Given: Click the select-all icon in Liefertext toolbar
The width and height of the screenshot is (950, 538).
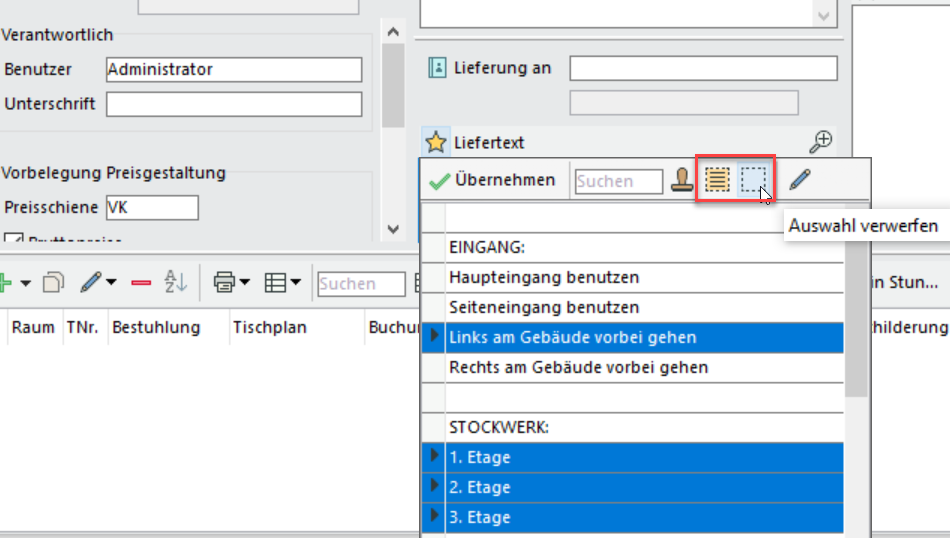Looking at the screenshot, I should [x=716, y=180].
